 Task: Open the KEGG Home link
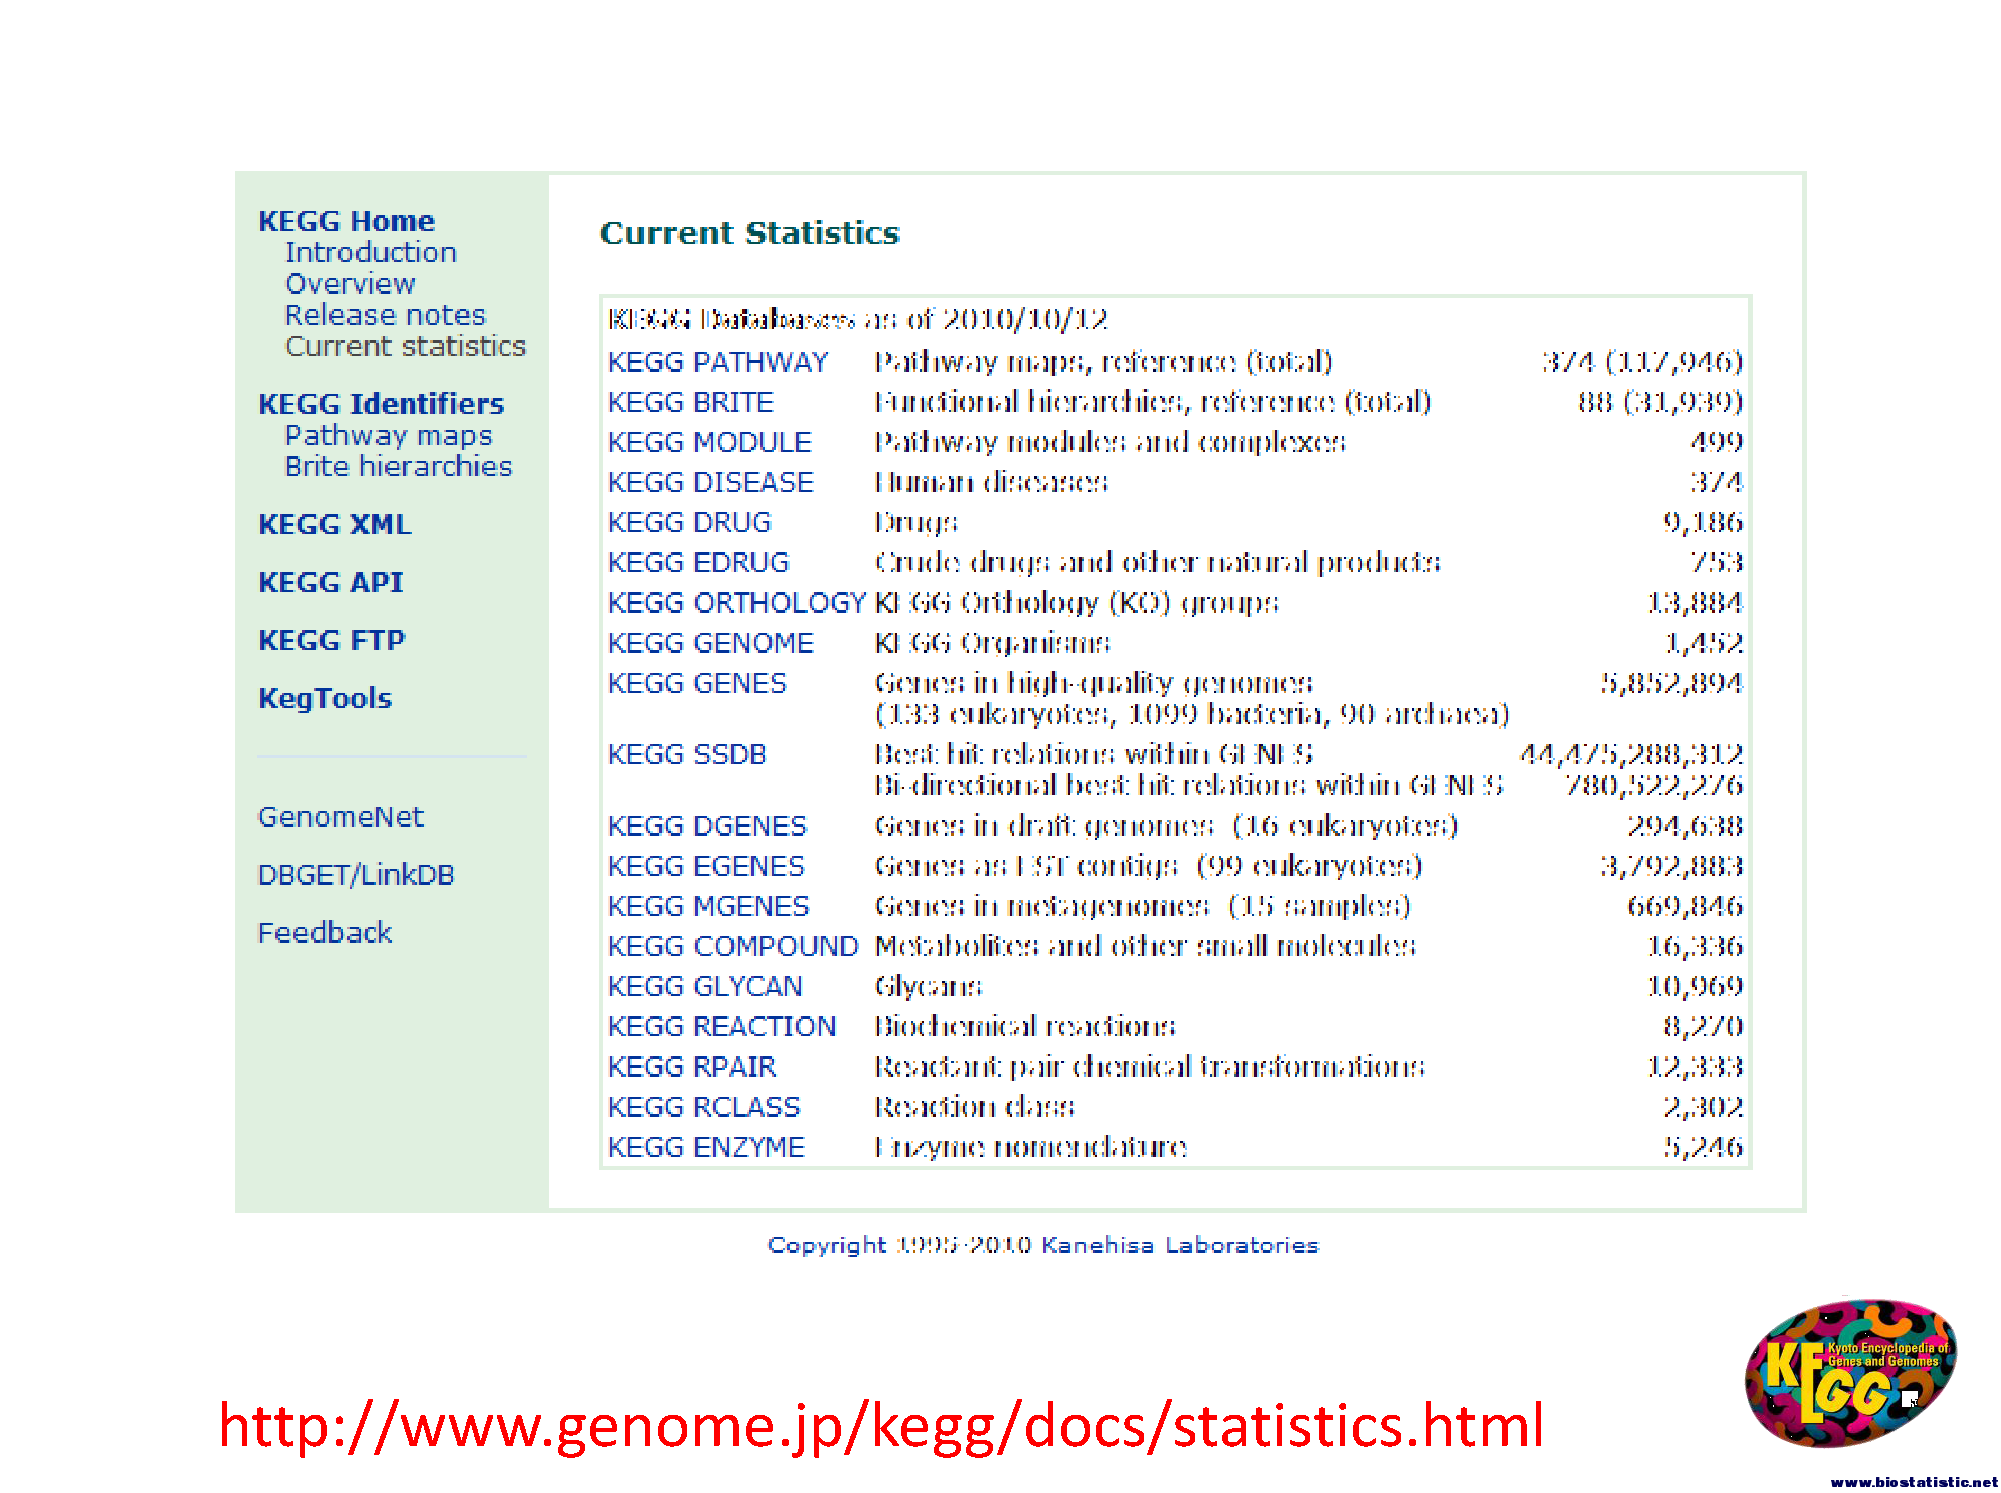[346, 221]
